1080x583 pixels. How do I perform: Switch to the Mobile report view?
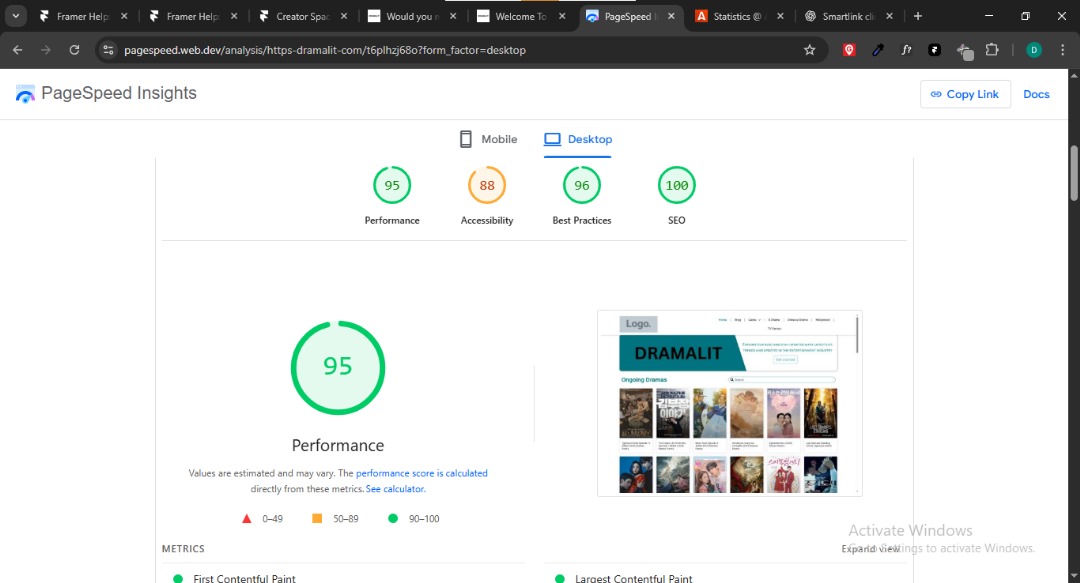[488, 138]
